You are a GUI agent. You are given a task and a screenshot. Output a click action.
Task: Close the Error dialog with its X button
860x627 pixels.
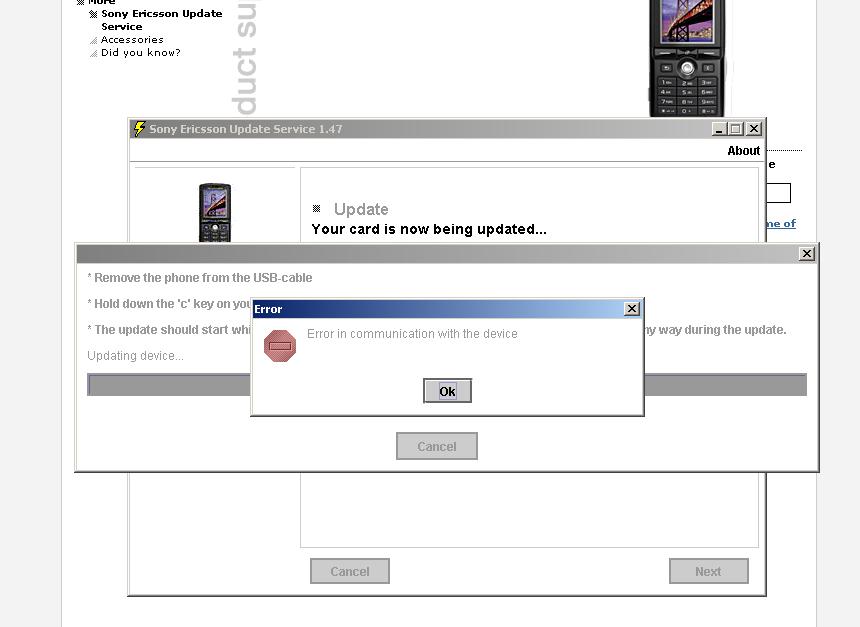632,309
